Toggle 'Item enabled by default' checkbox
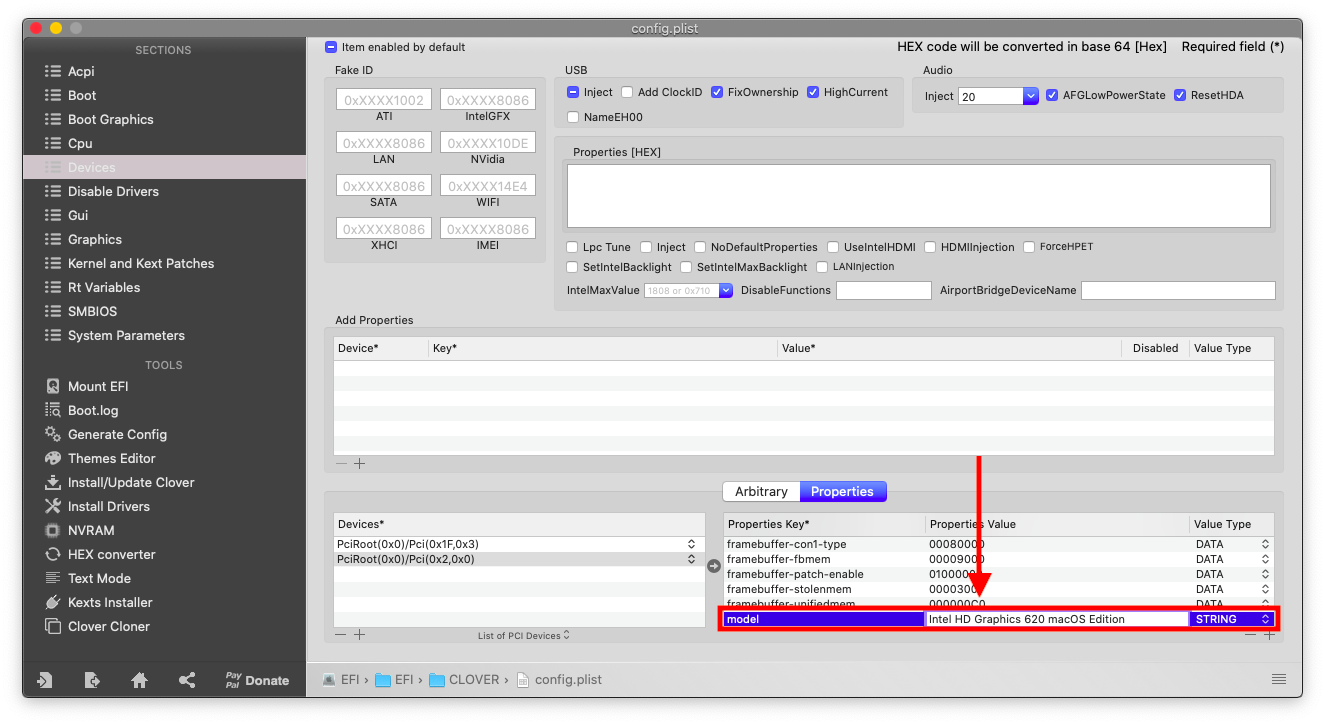This screenshot has height=724, width=1325. (x=331, y=47)
